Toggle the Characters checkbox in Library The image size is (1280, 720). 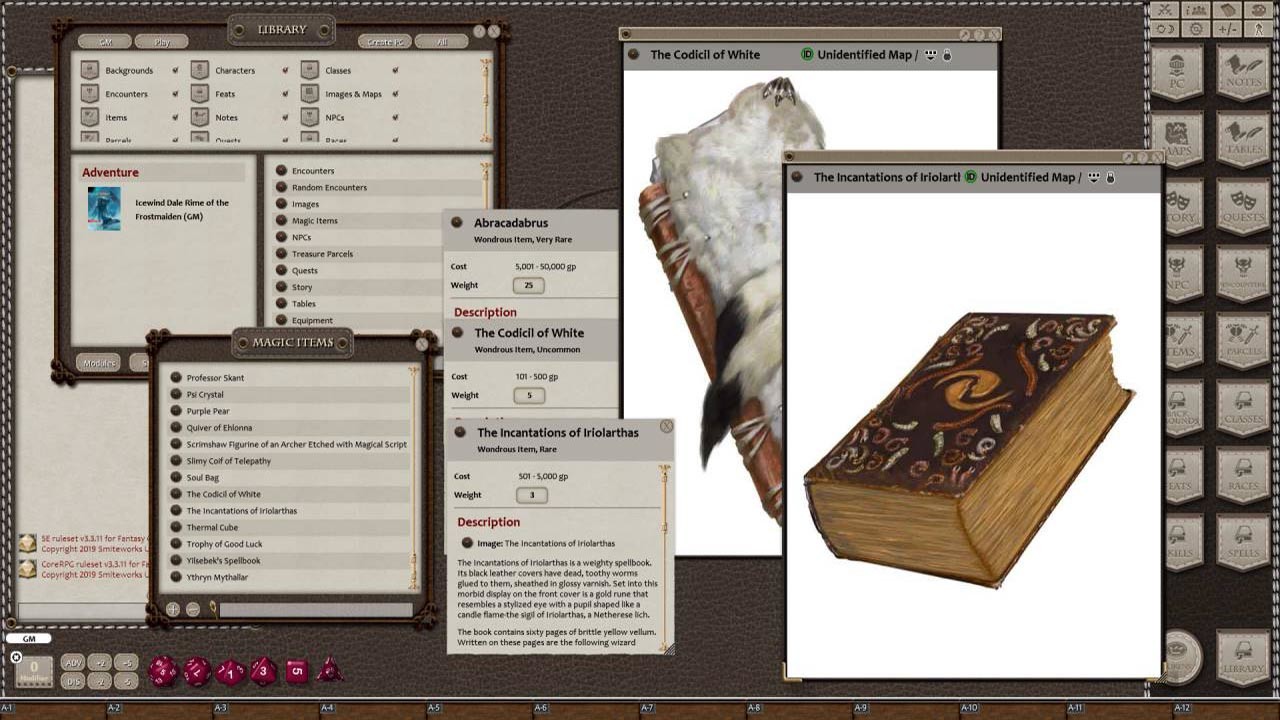click(x=285, y=70)
